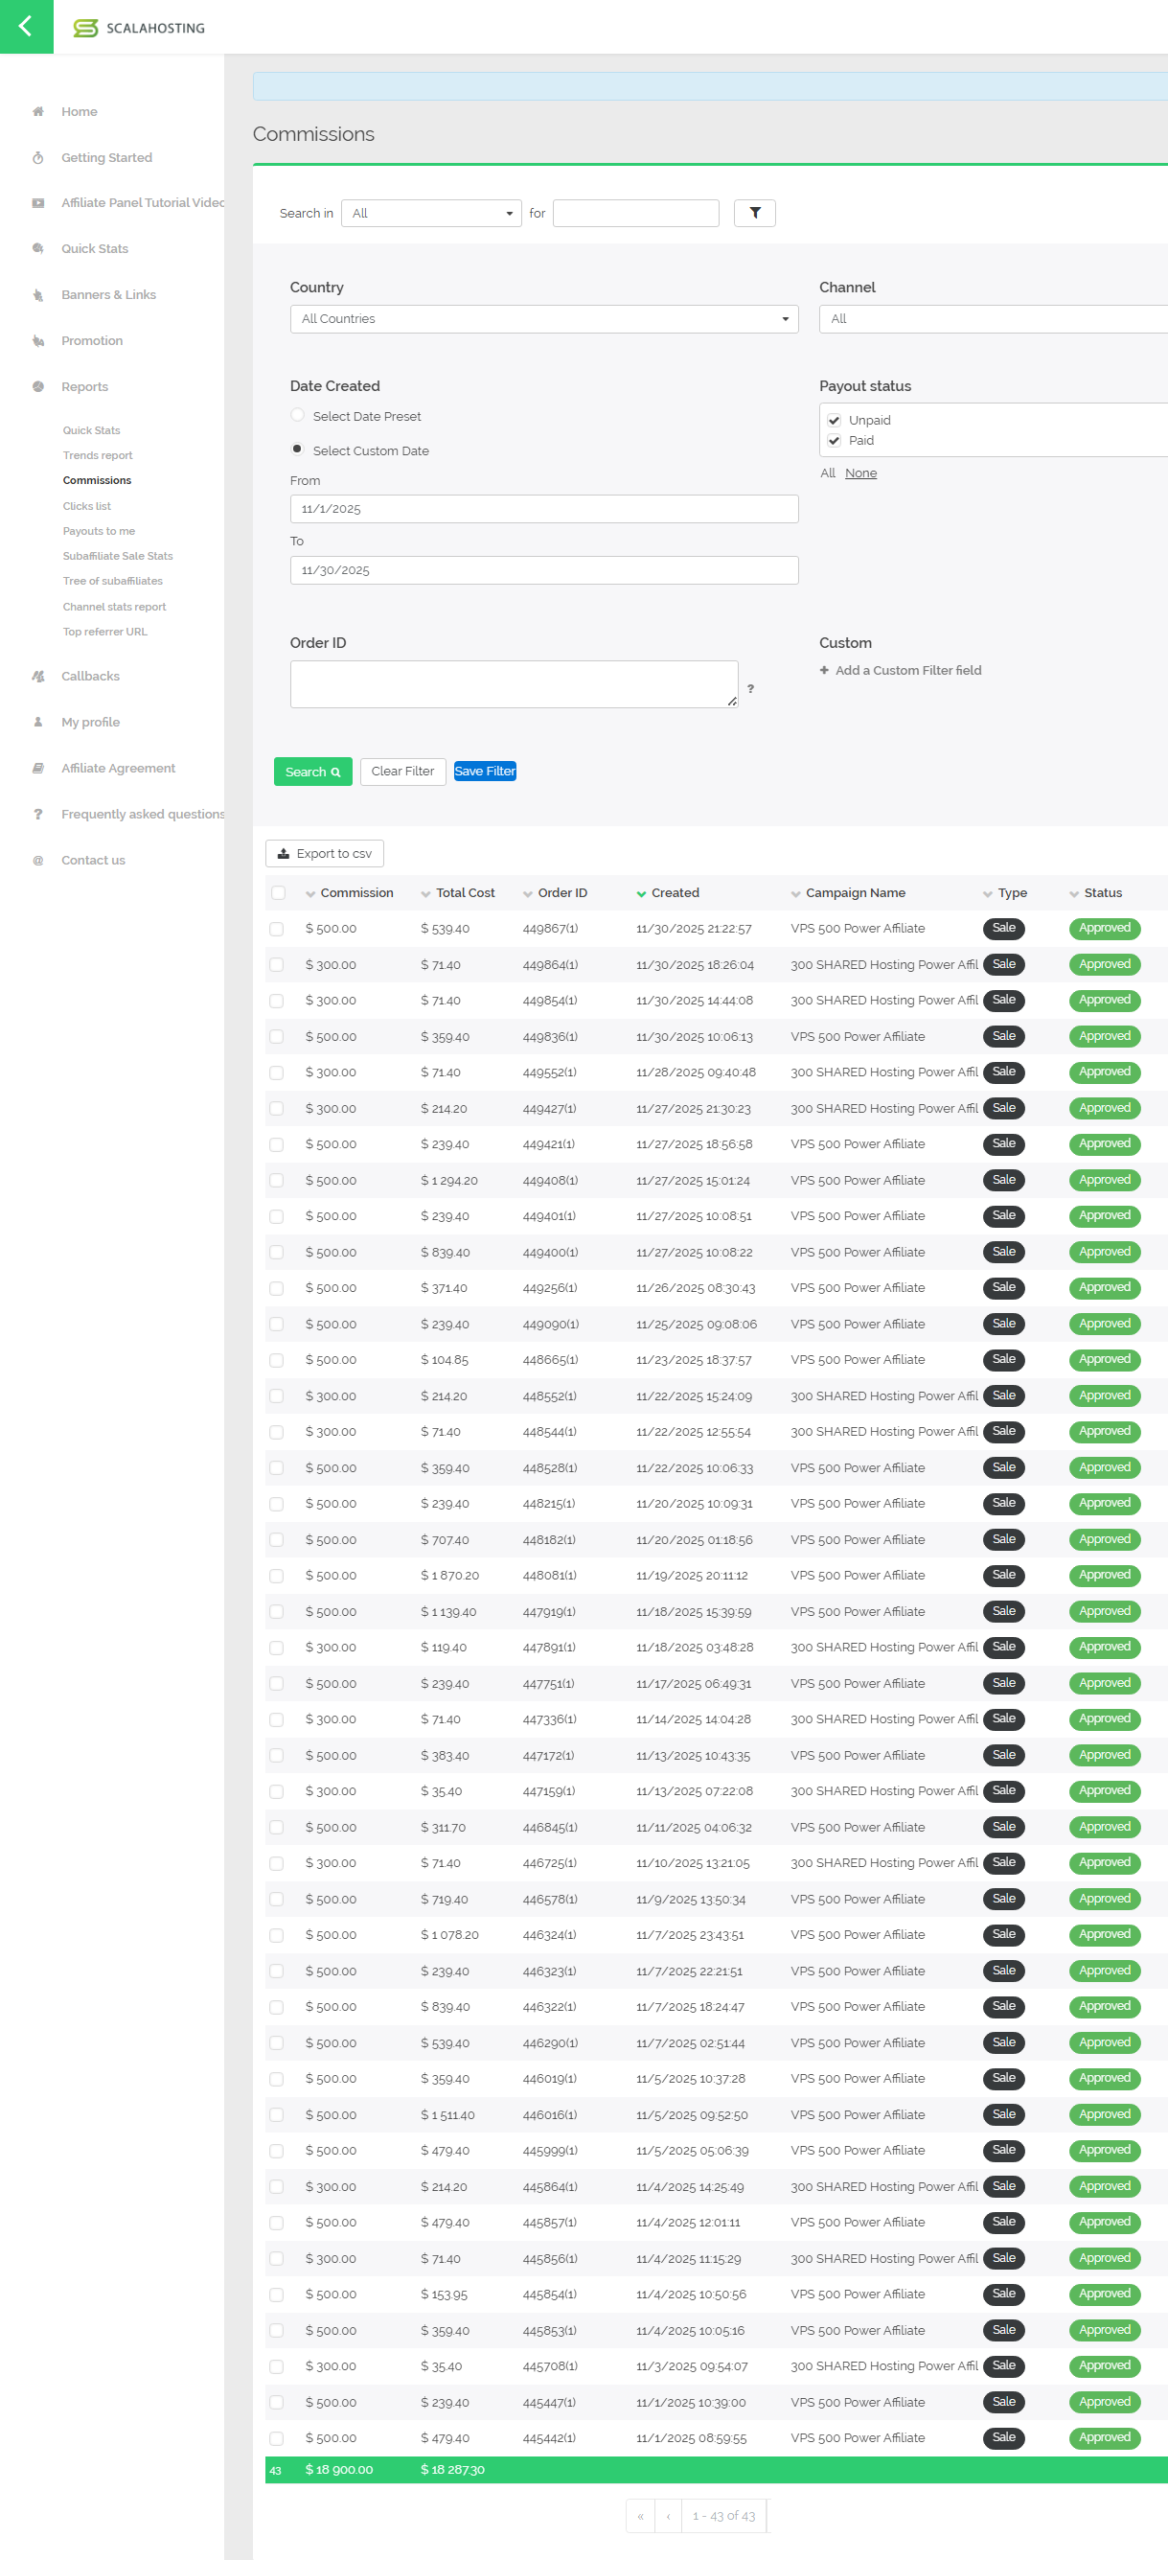Open Quick Stats under Reports

pos(91,431)
